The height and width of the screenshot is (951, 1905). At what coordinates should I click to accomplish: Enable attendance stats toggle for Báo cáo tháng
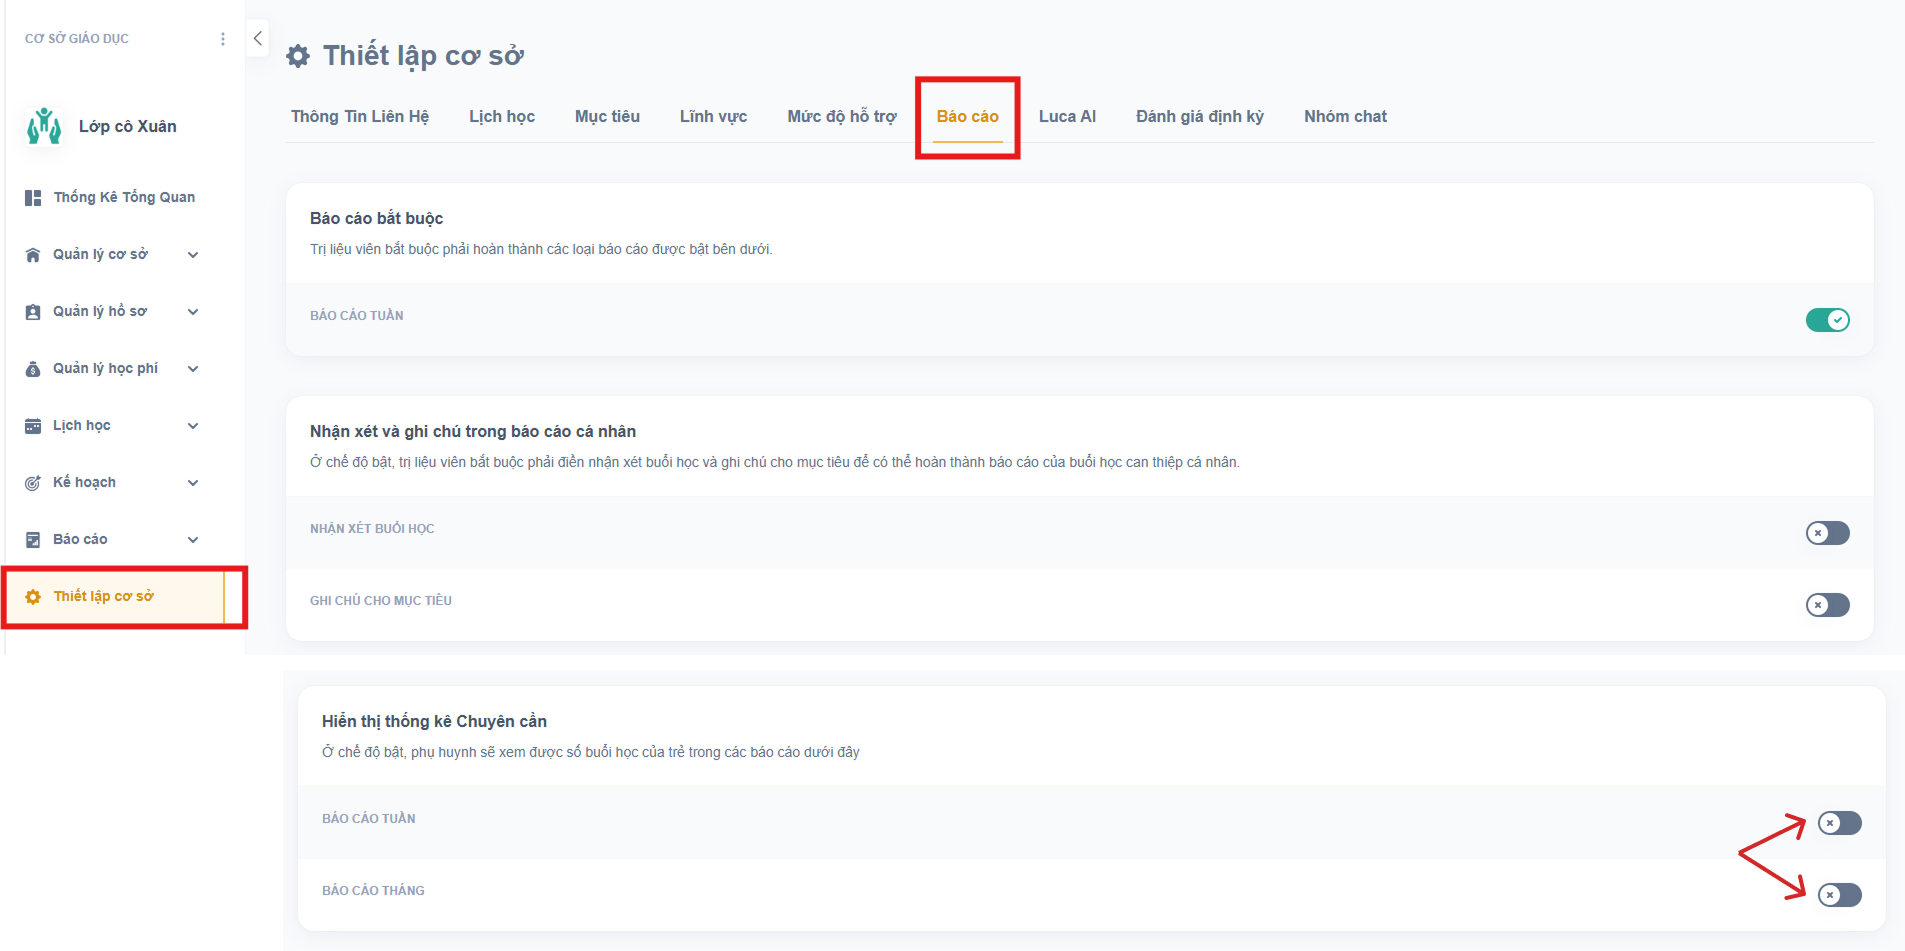(1839, 895)
